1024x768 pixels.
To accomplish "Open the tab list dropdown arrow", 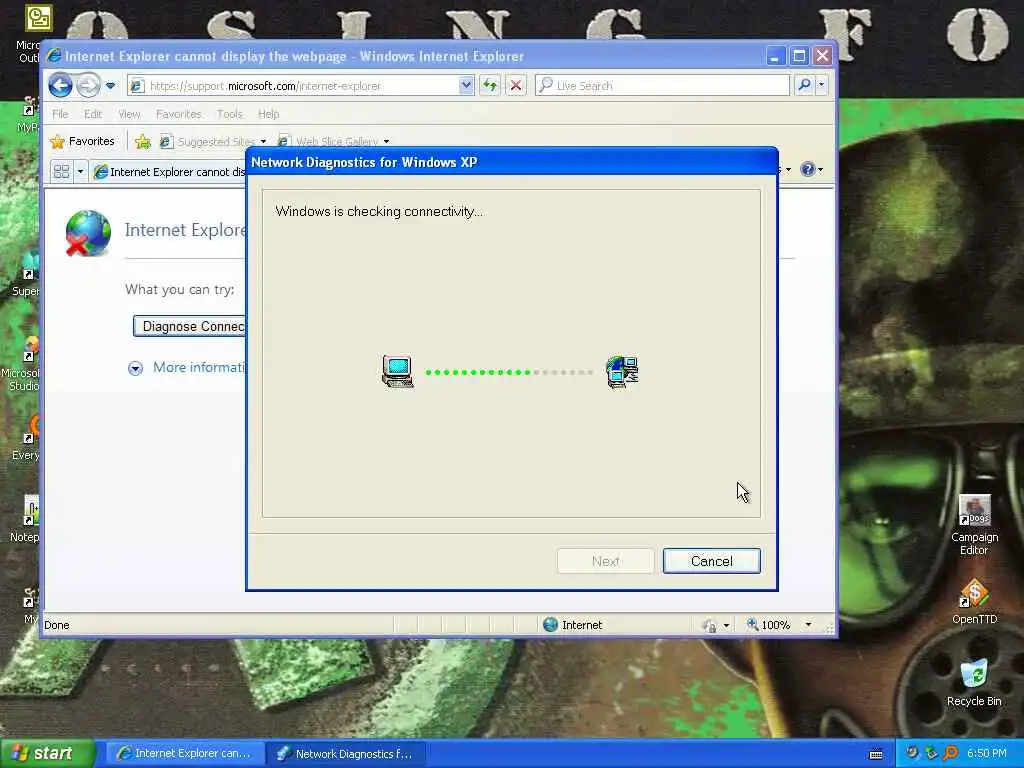I will [x=80, y=171].
